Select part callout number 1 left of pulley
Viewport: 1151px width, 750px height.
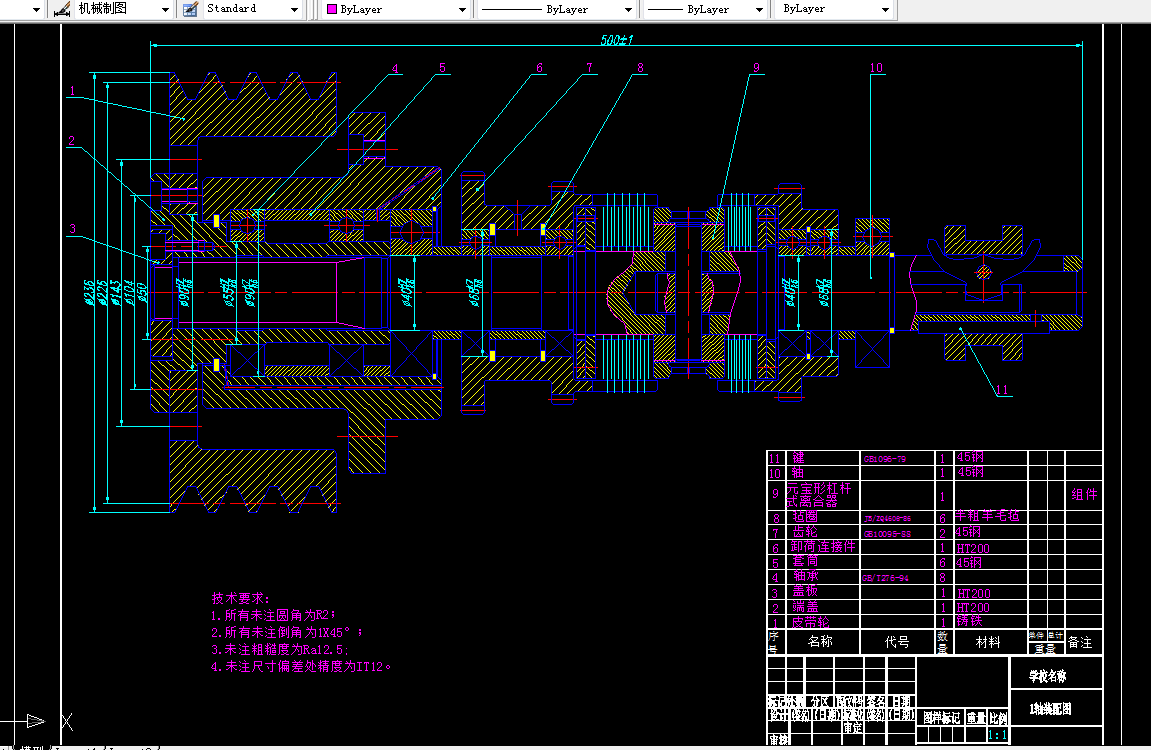coord(73,91)
